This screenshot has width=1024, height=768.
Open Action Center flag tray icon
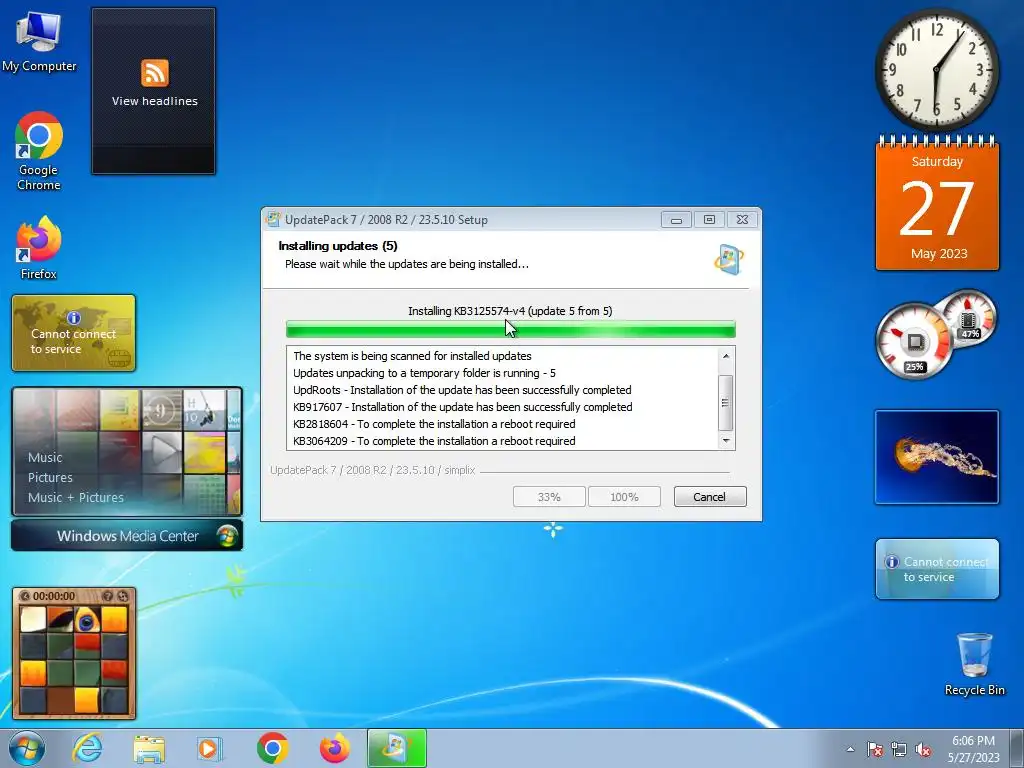click(x=874, y=749)
